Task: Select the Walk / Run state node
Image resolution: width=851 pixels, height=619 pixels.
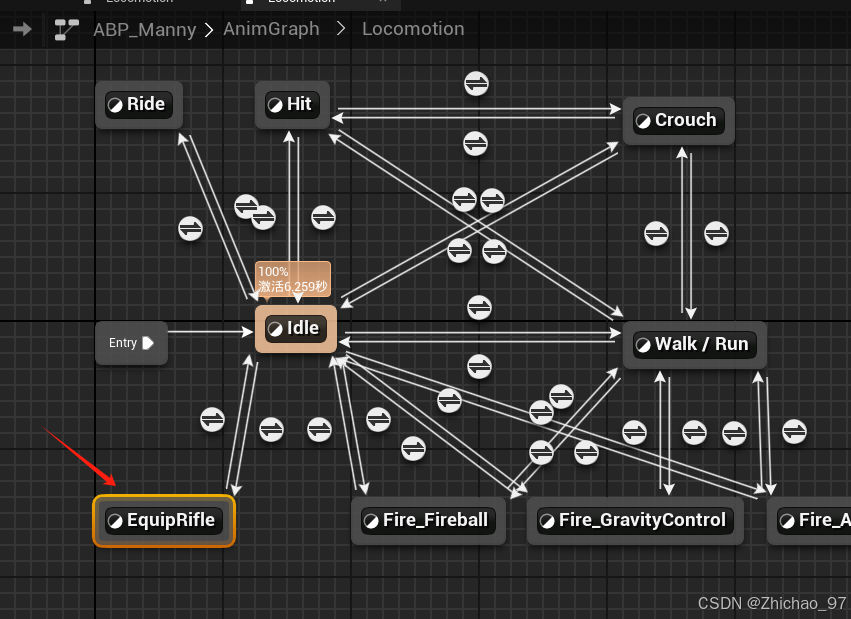Action: (694, 345)
